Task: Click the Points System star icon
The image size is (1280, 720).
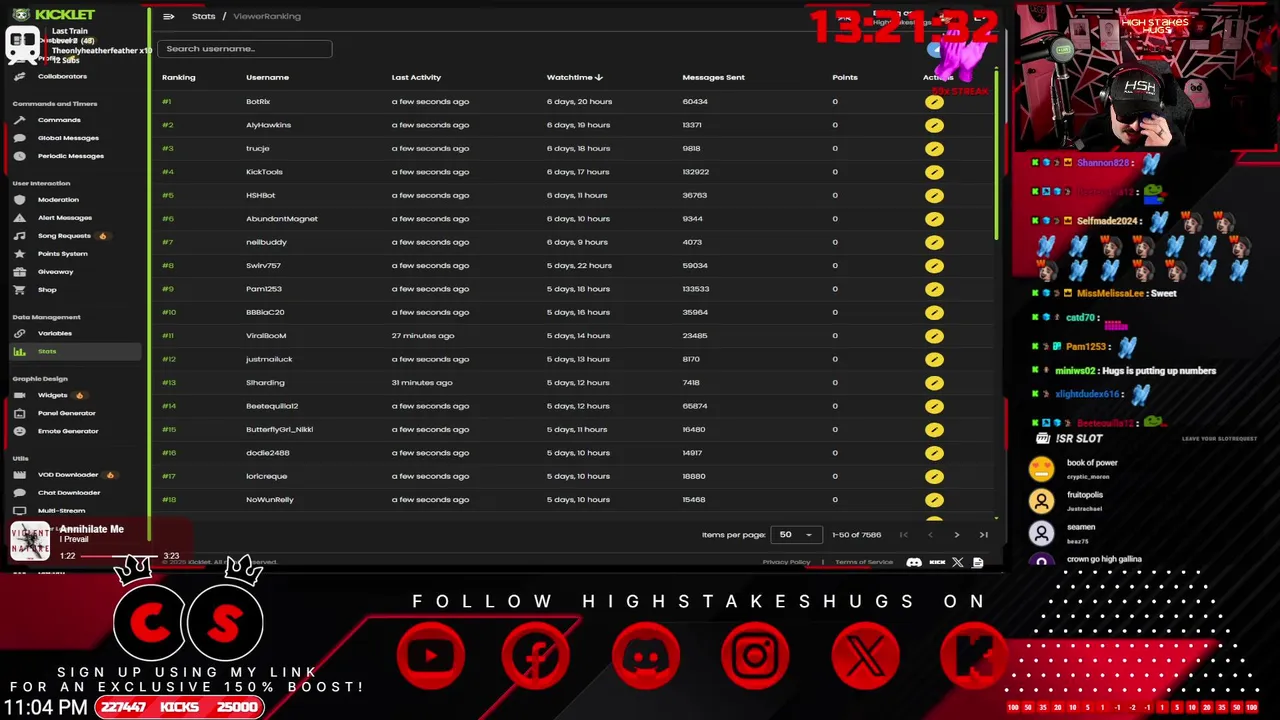Action: coord(19,254)
